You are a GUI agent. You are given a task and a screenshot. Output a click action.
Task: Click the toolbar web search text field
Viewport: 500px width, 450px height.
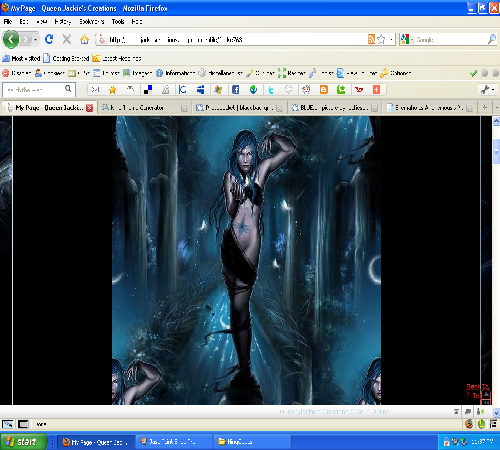[x=33, y=89]
